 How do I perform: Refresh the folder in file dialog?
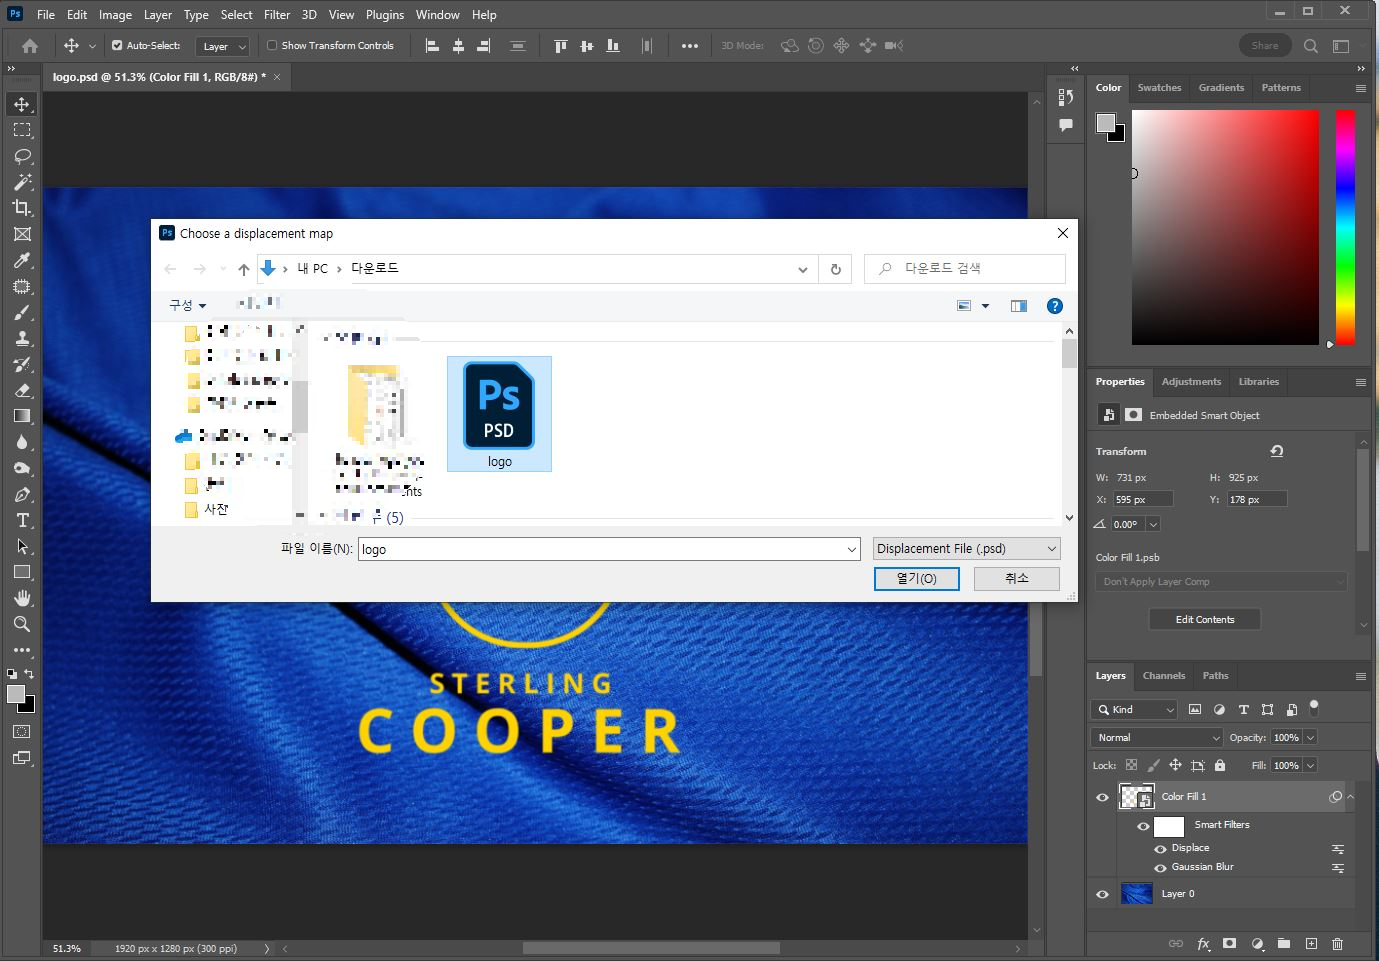(836, 269)
